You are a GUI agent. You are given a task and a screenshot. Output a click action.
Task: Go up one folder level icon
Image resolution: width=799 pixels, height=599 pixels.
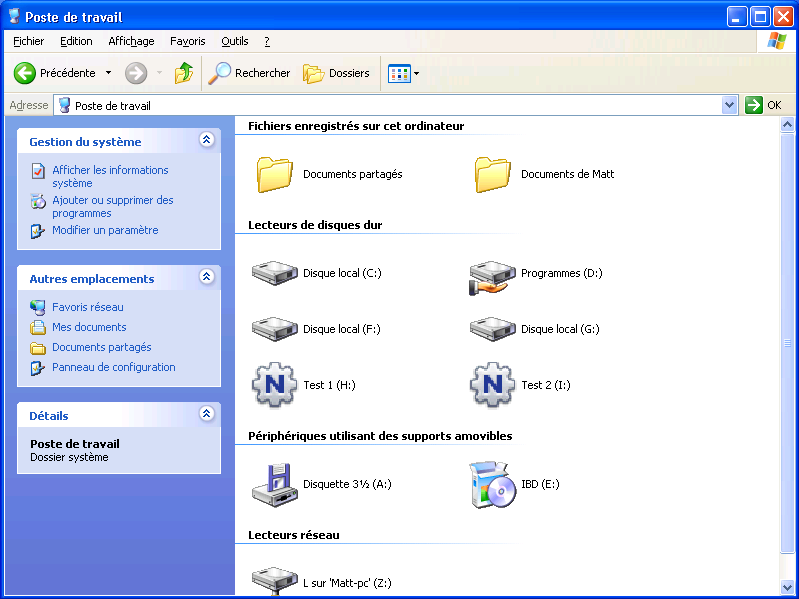pos(183,73)
